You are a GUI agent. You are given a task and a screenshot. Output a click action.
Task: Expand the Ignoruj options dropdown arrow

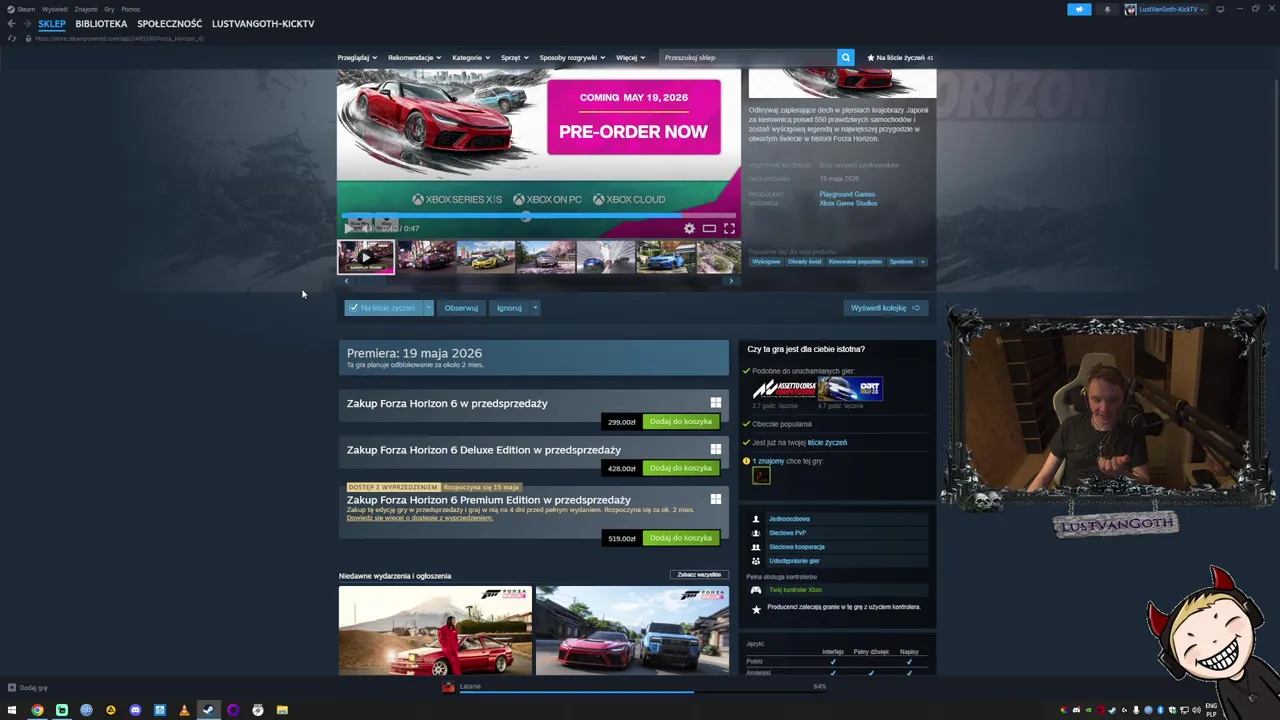tap(535, 308)
